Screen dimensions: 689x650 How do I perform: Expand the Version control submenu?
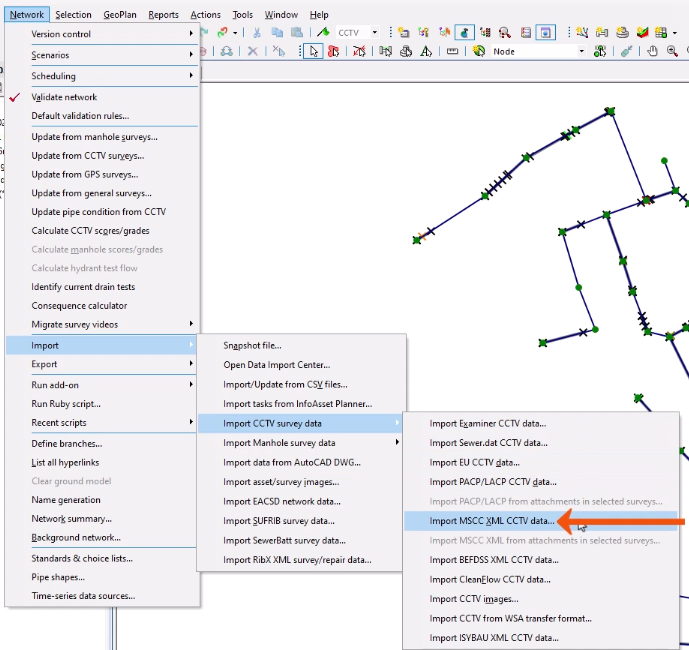[102, 34]
